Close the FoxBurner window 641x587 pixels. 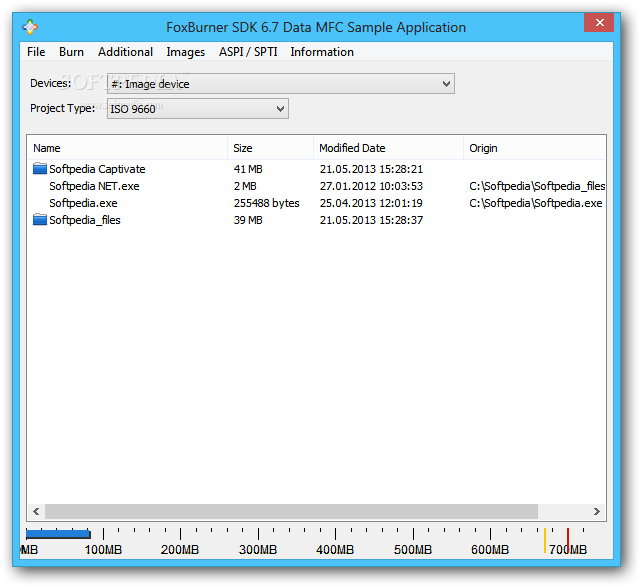click(x=599, y=22)
